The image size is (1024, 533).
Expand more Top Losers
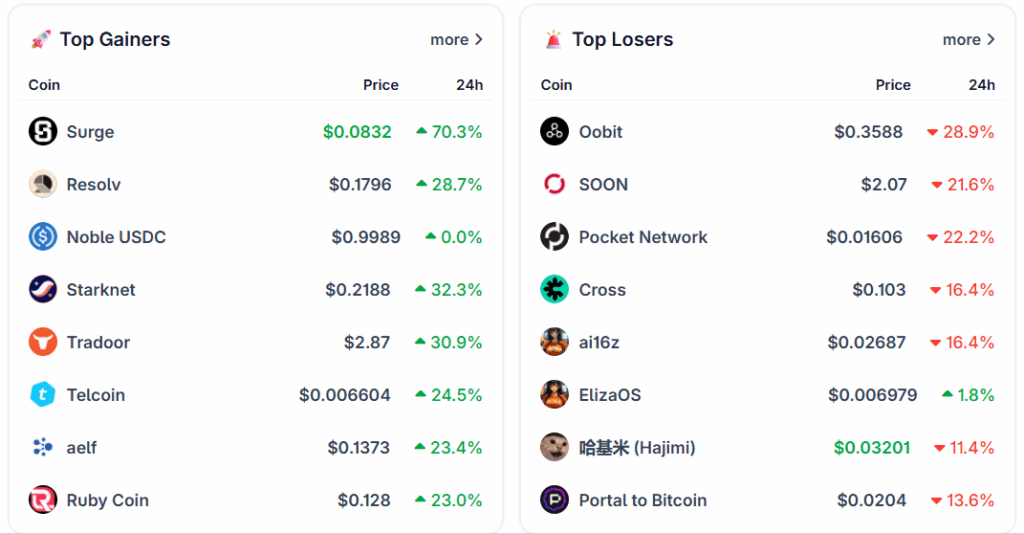pyautogui.click(x=969, y=40)
